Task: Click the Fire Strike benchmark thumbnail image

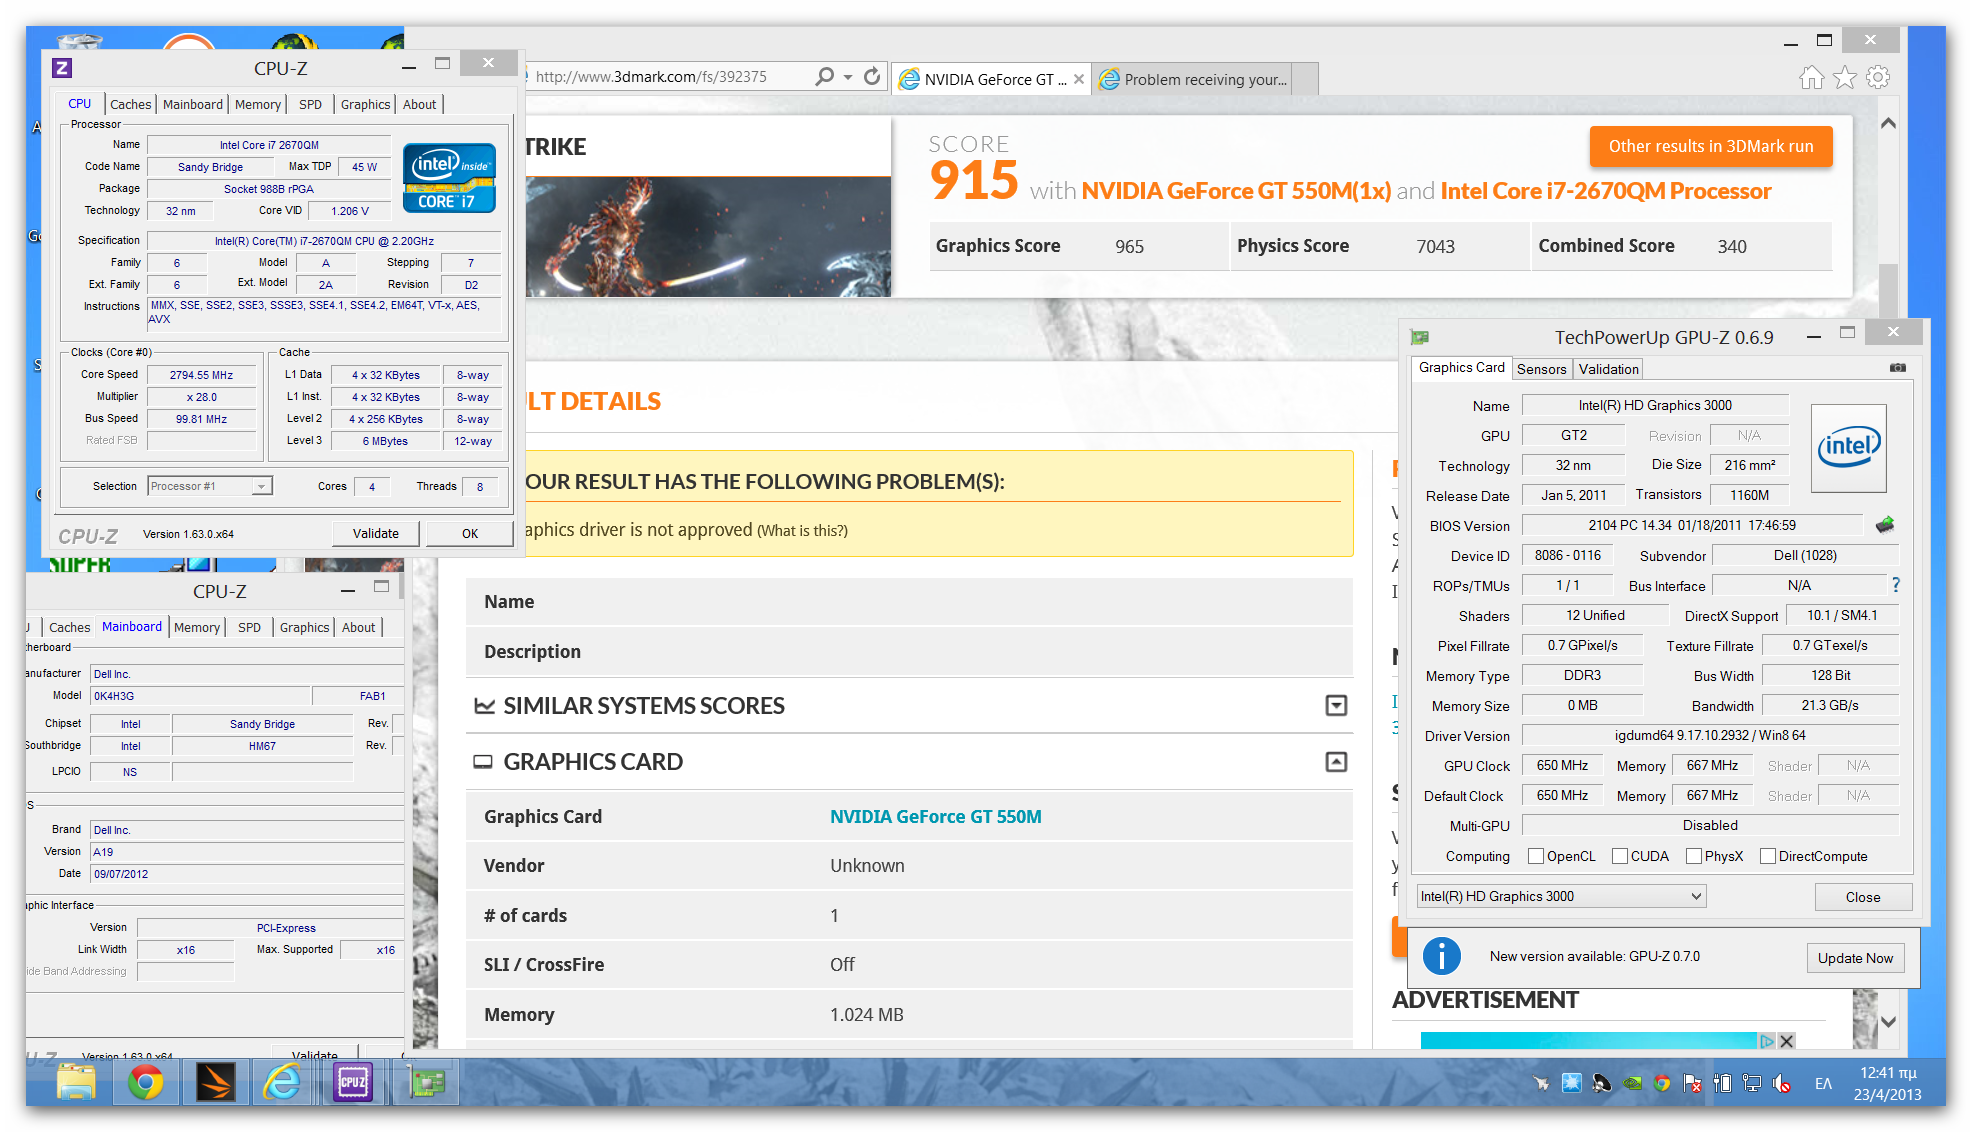Action: point(707,237)
